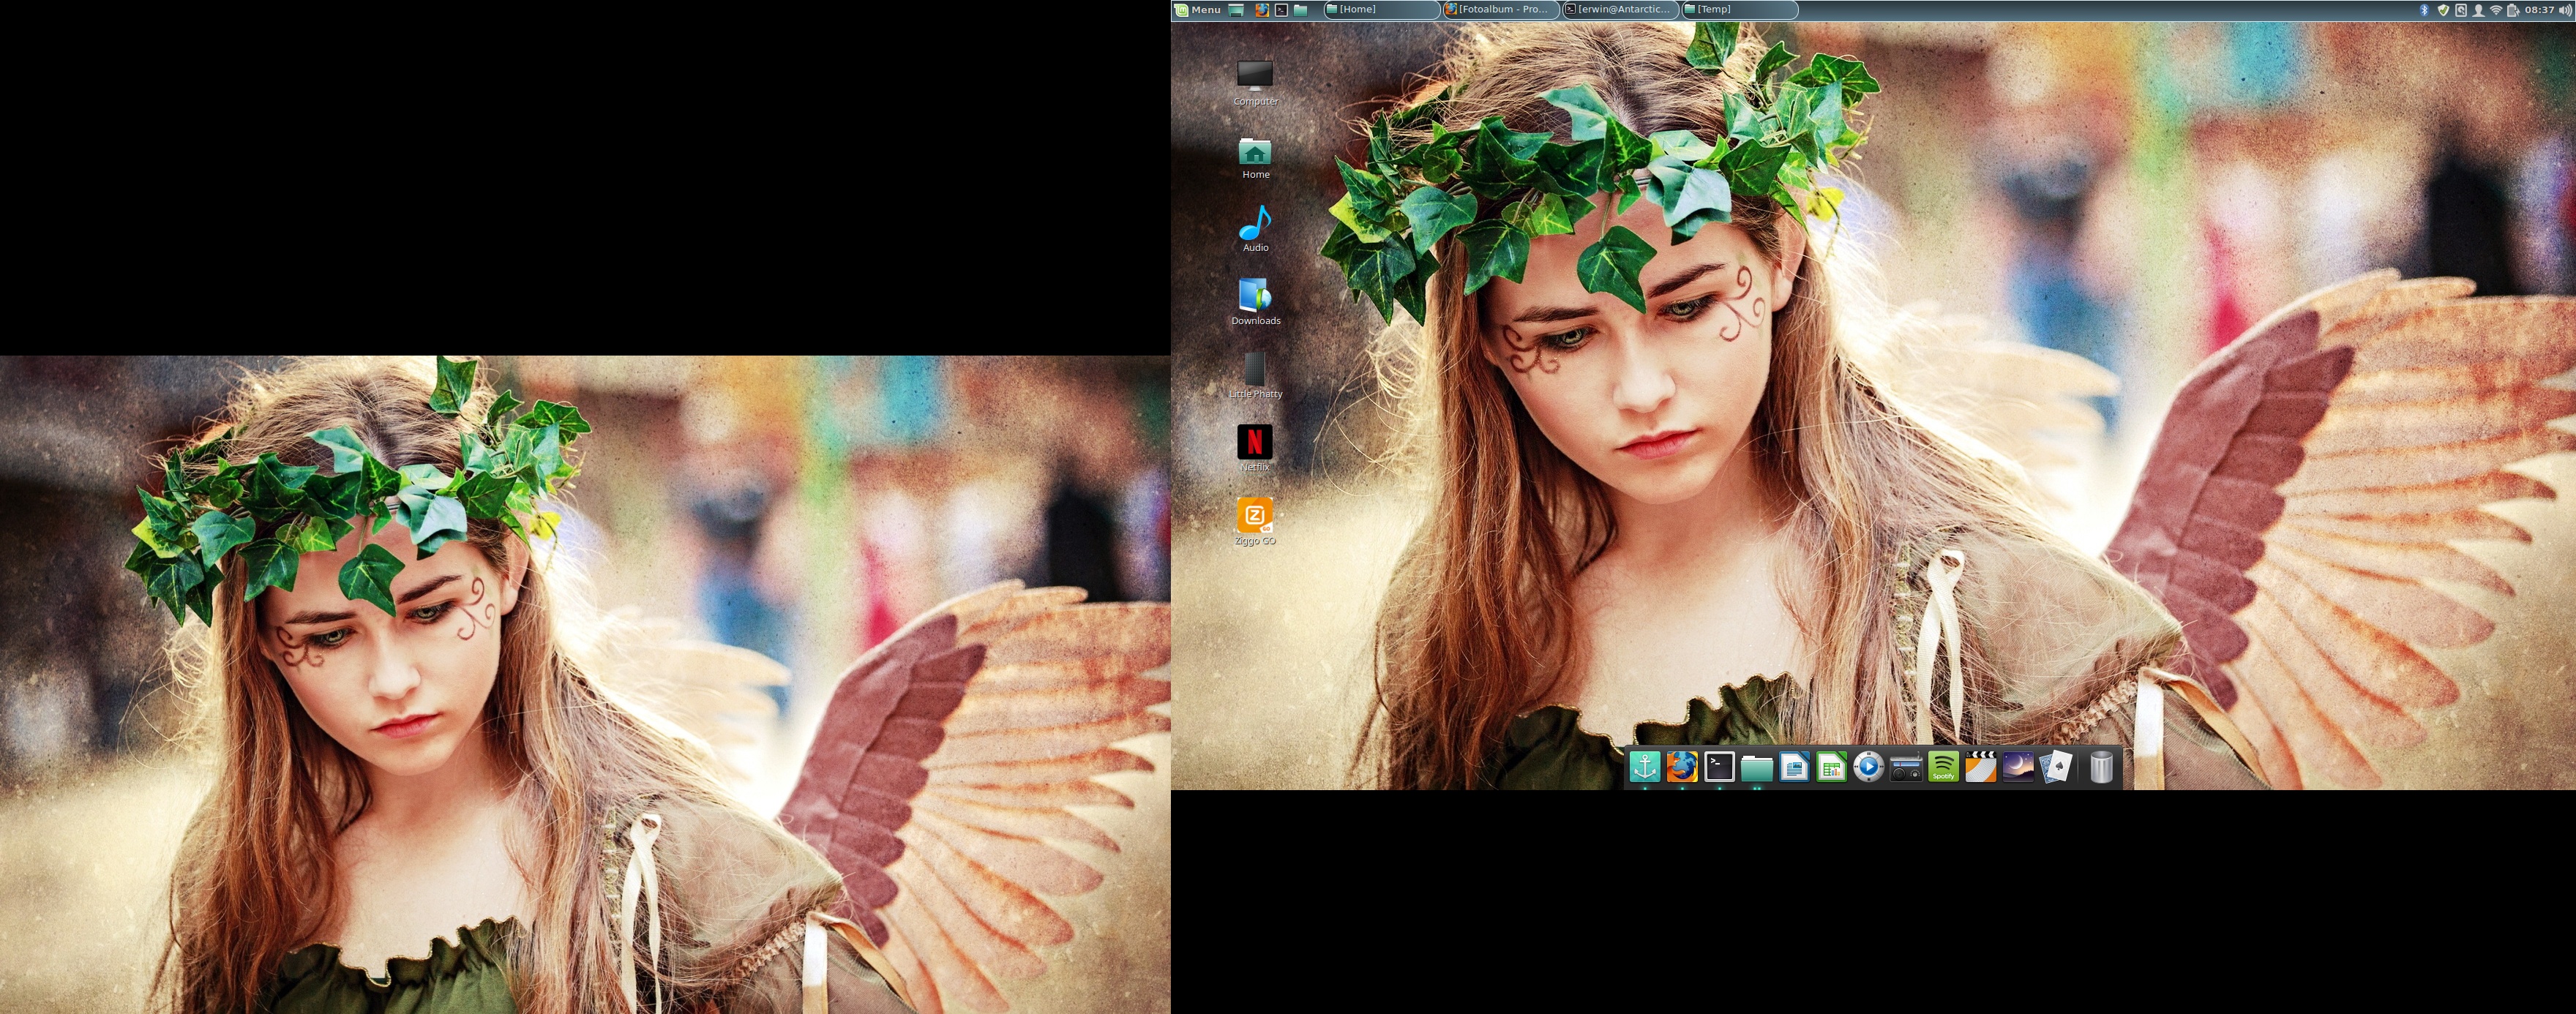Open the radio app dock icon
Image resolution: width=2576 pixels, height=1014 pixels.
point(1906,767)
